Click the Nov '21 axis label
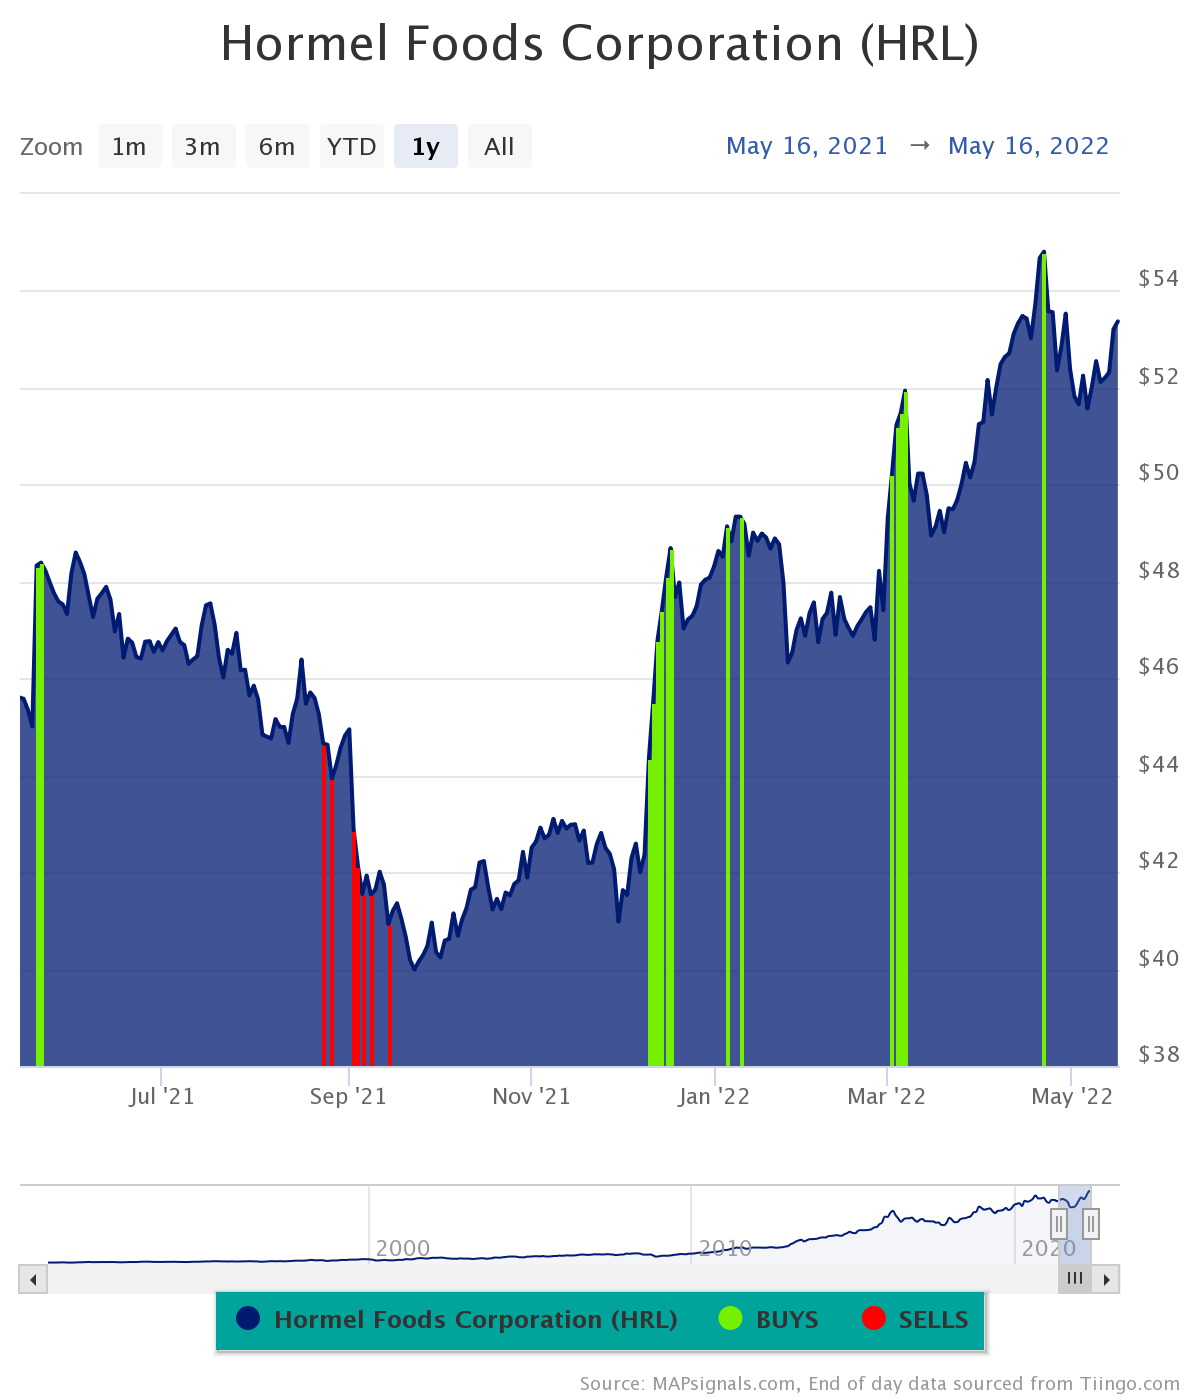Viewport: 1200px width, 1400px height. (531, 1097)
